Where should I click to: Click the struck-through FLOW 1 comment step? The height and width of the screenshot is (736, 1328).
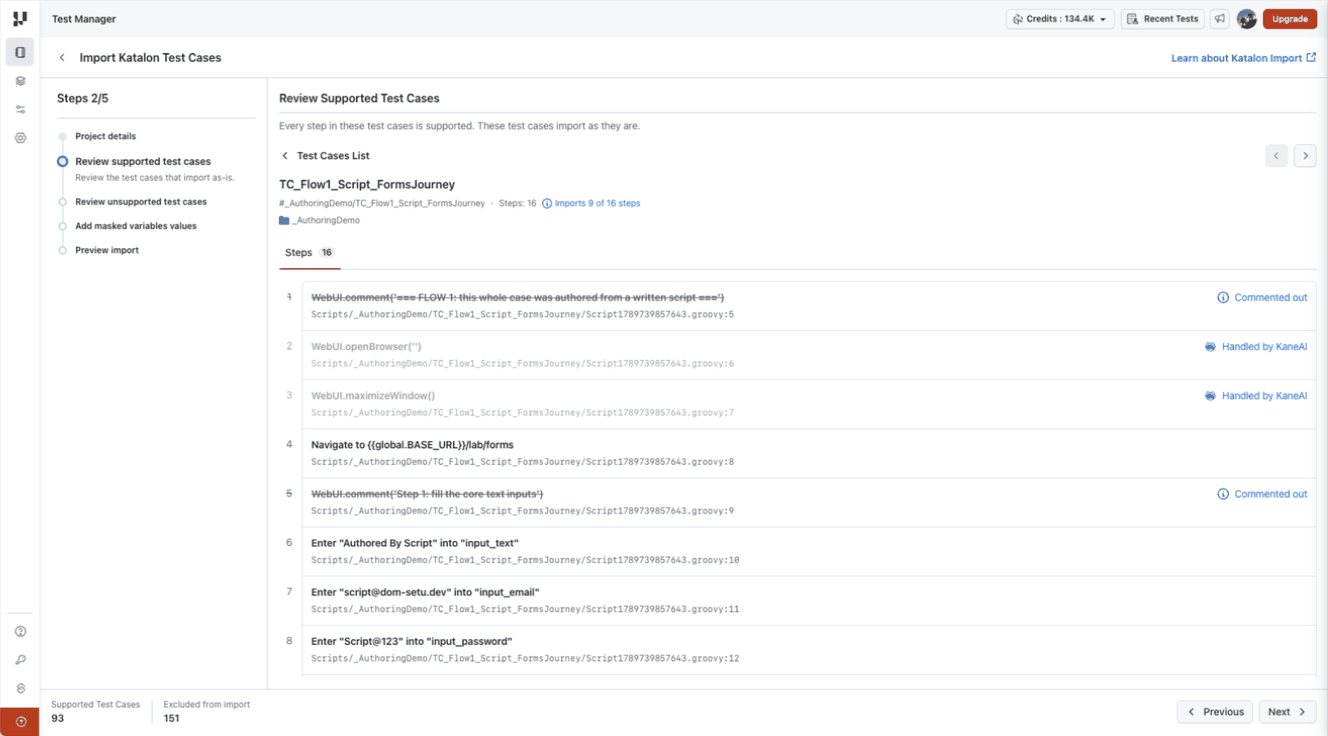pos(517,298)
